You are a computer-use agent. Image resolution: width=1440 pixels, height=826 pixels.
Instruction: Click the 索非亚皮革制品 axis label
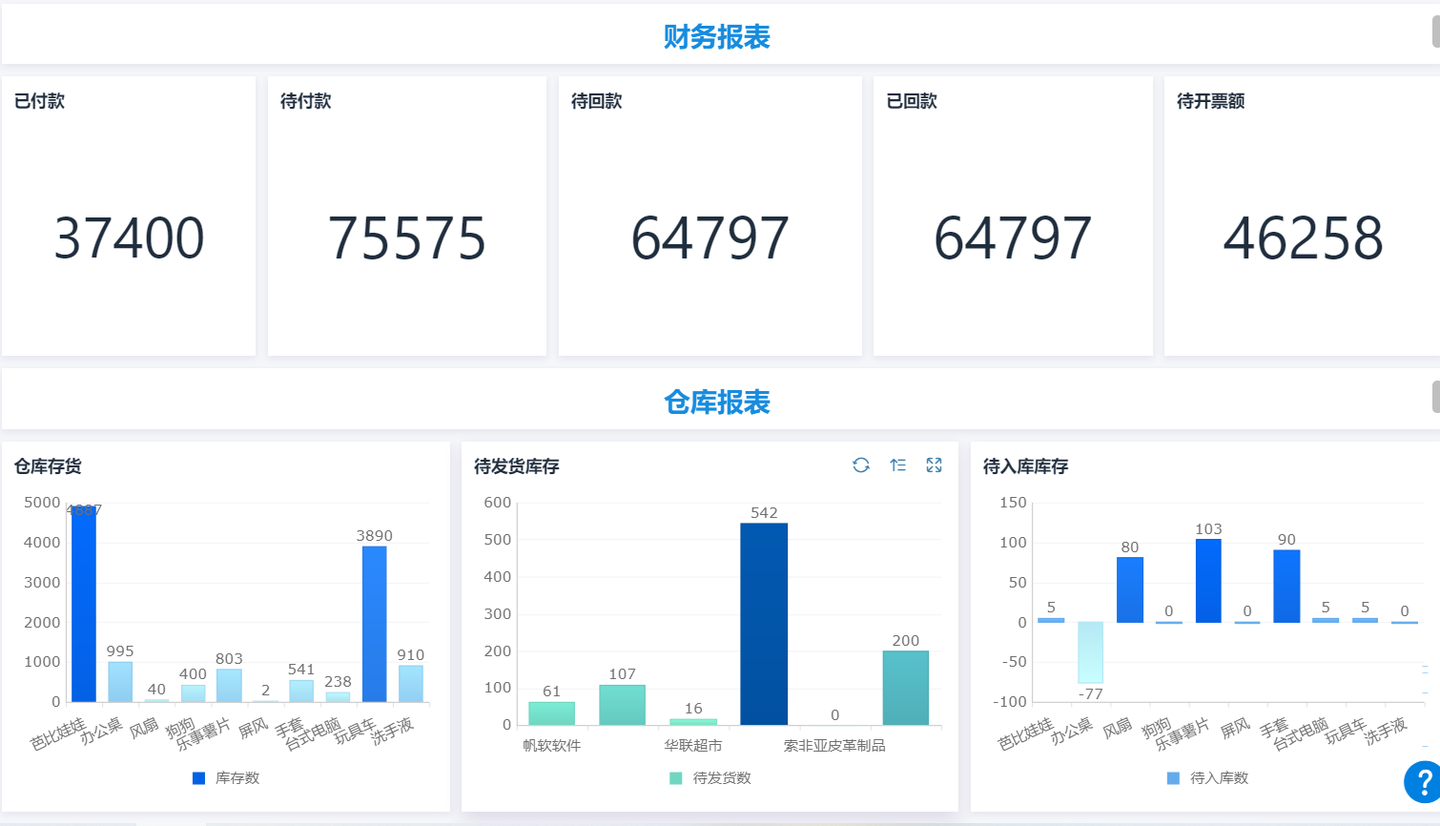coord(835,745)
